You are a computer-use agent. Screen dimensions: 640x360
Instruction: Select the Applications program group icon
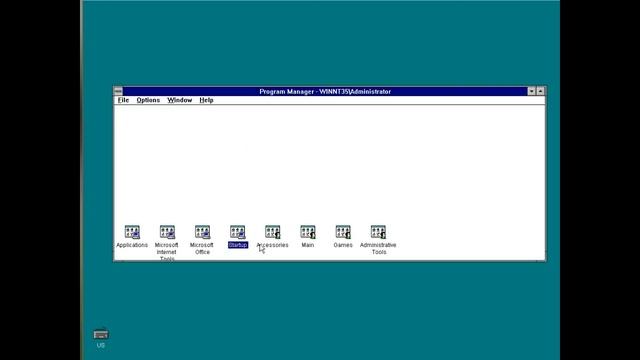[x=132, y=232]
